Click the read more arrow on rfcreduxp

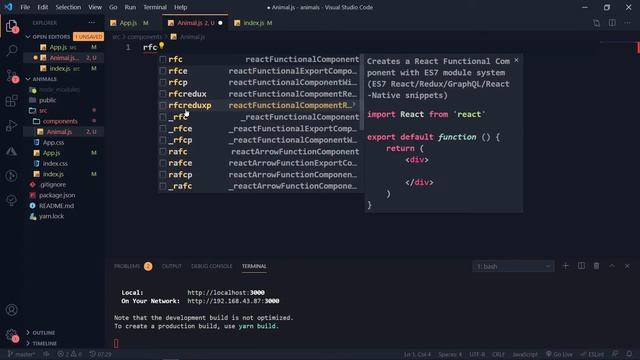pyautogui.click(x=354, y=105)
